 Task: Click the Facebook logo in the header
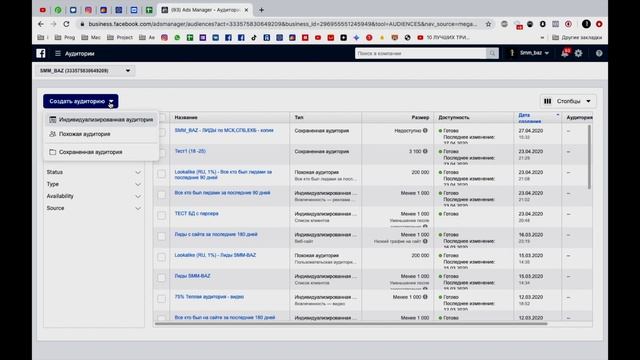point(41,53)
